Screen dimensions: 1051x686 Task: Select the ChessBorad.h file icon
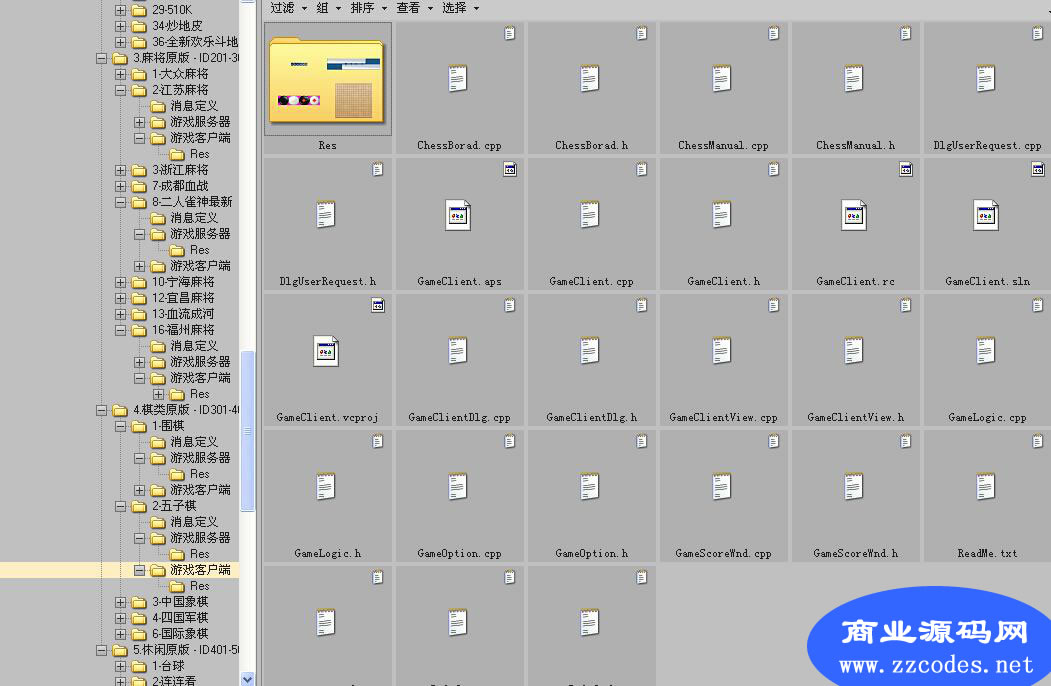589,78
